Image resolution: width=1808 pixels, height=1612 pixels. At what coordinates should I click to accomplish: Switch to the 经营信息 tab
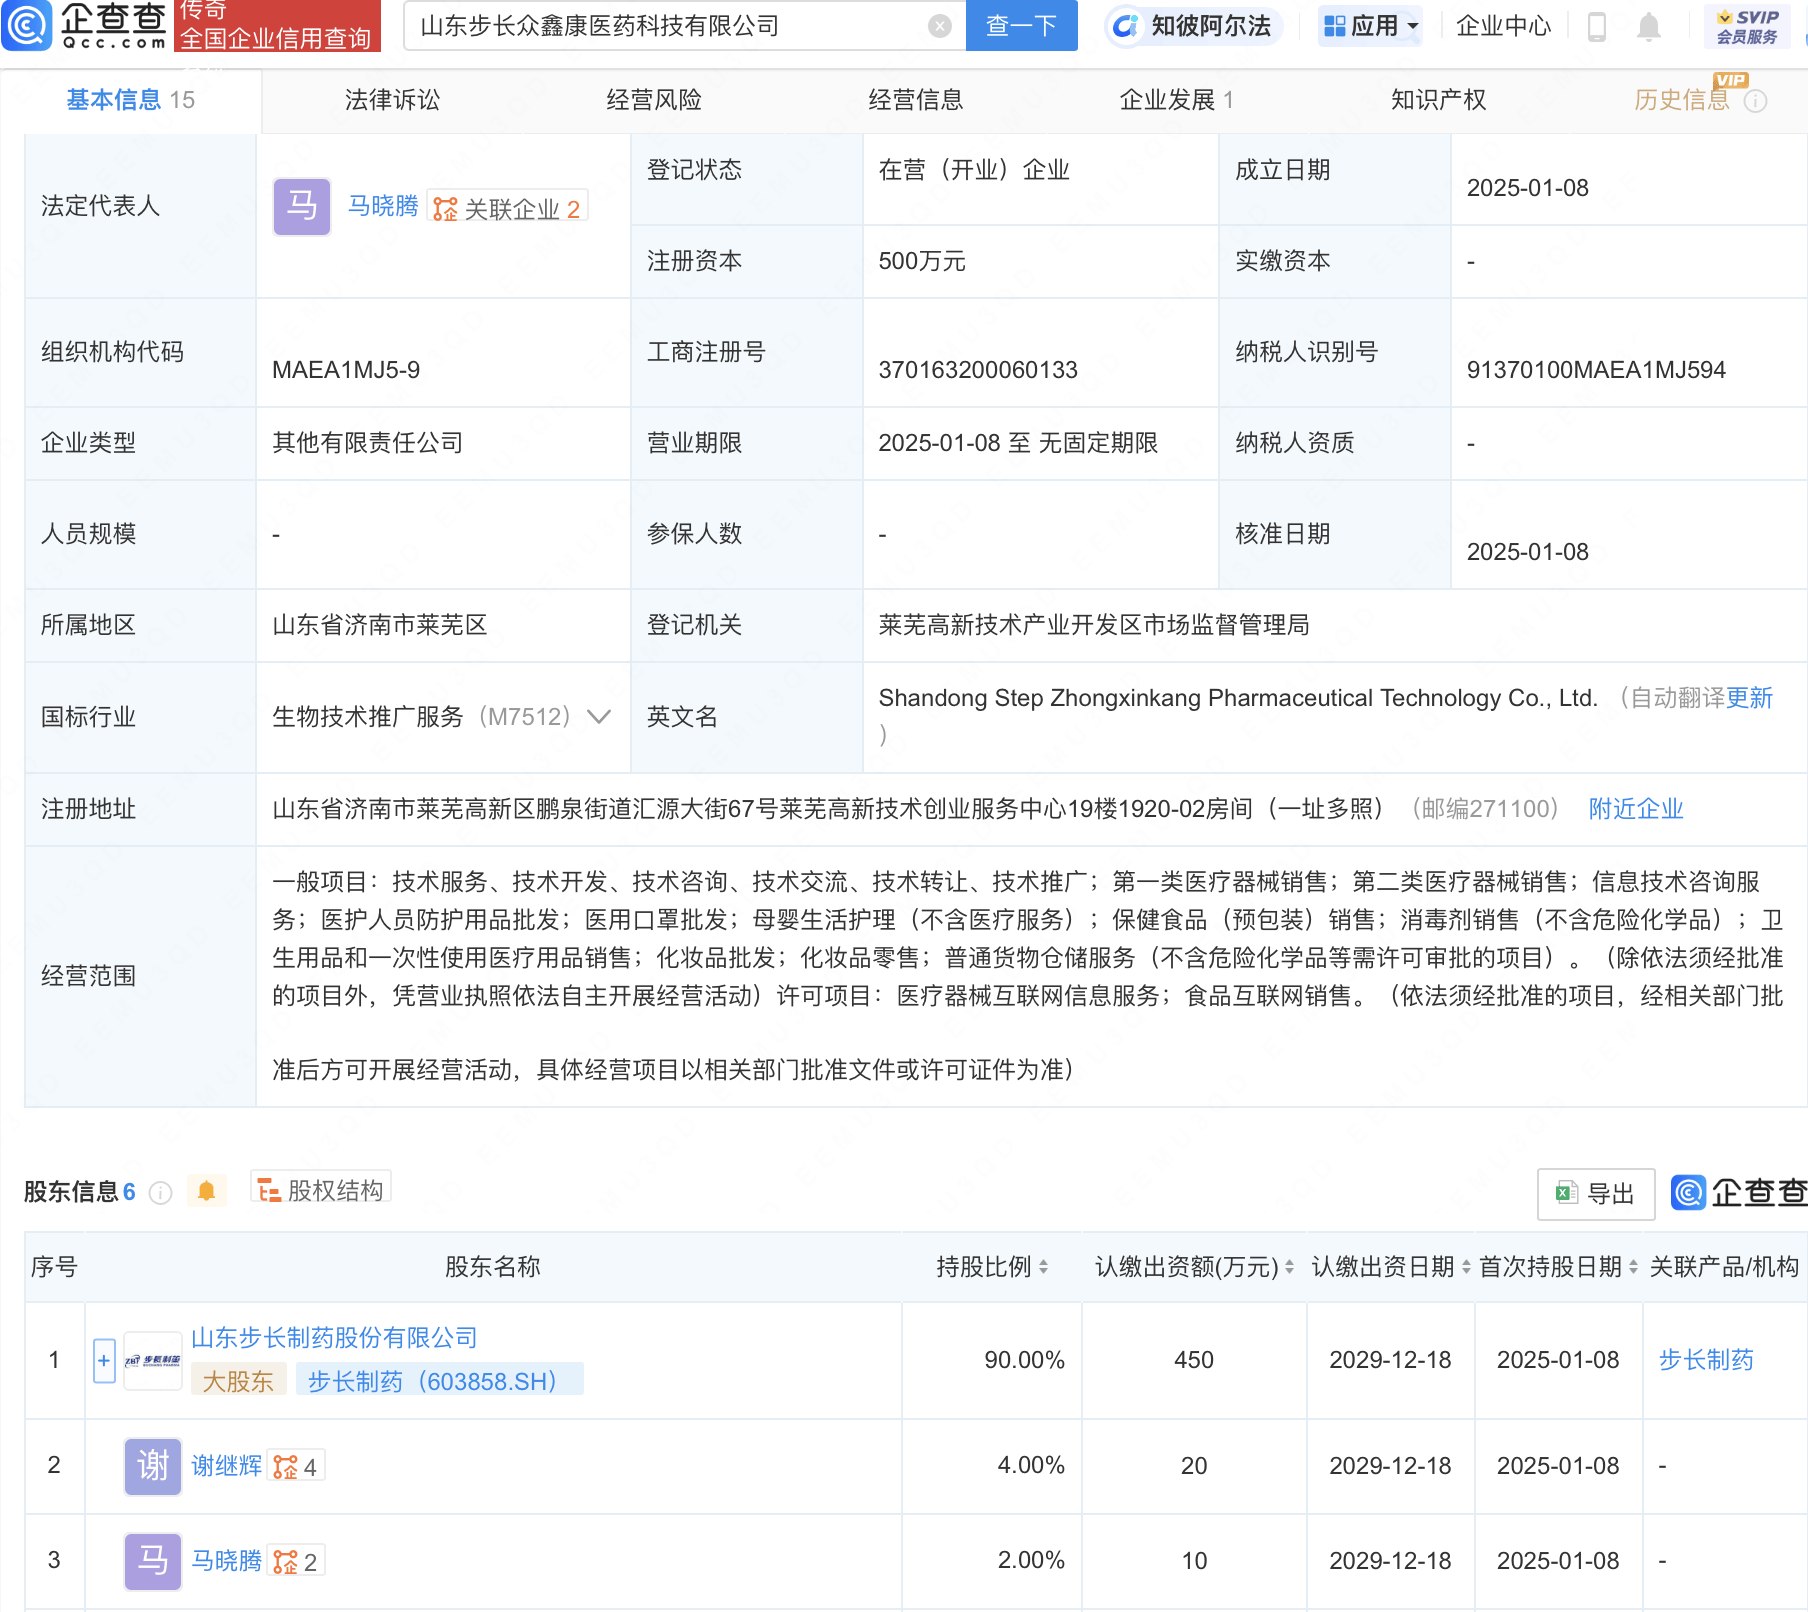pos(916,100)
